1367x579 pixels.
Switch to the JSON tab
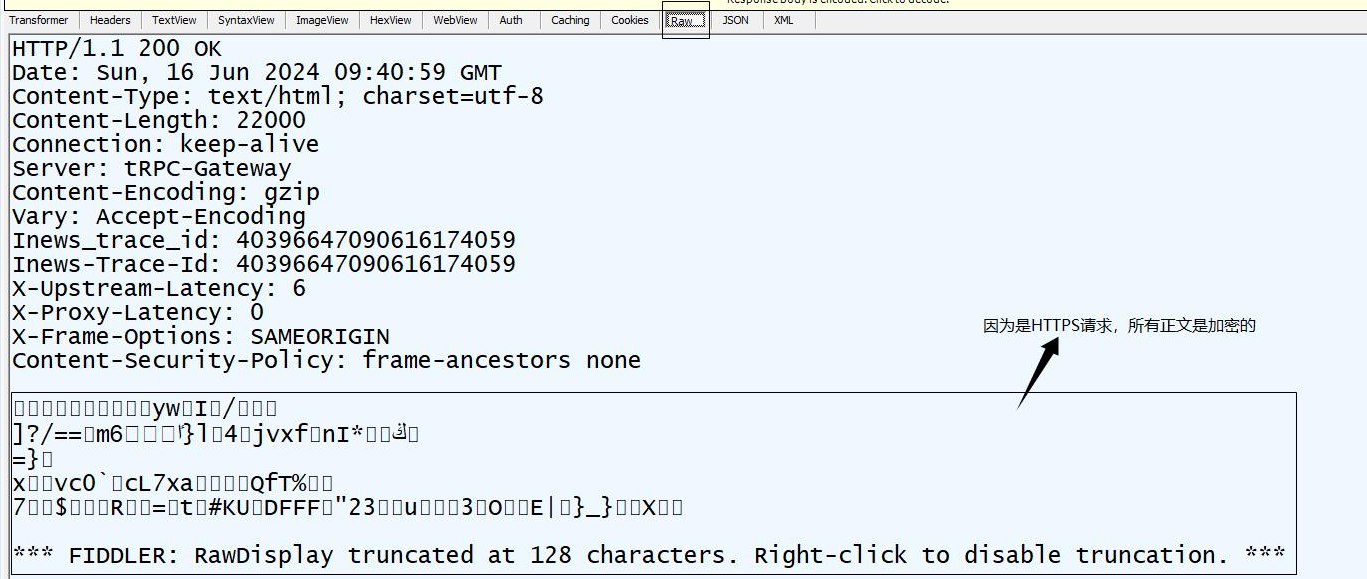click(735, 20)
